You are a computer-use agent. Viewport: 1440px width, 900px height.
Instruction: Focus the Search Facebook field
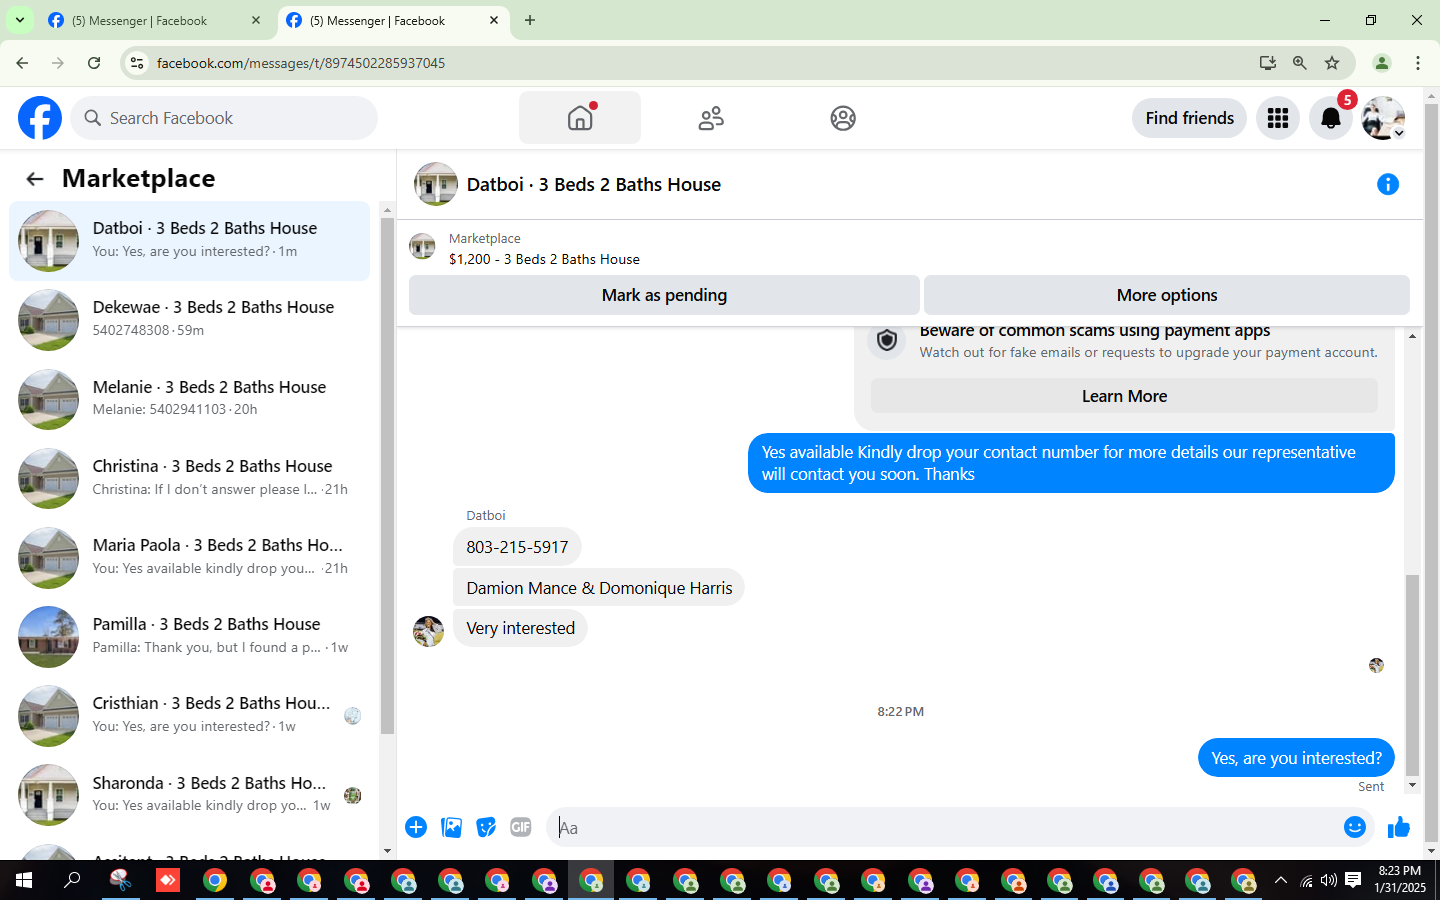(224, 118)
